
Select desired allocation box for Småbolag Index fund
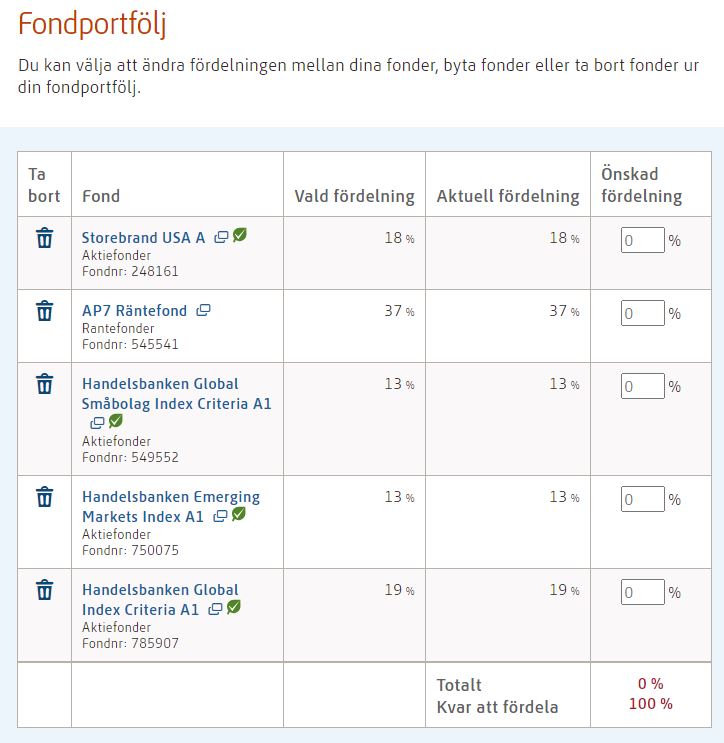click(x=642, y=386)
